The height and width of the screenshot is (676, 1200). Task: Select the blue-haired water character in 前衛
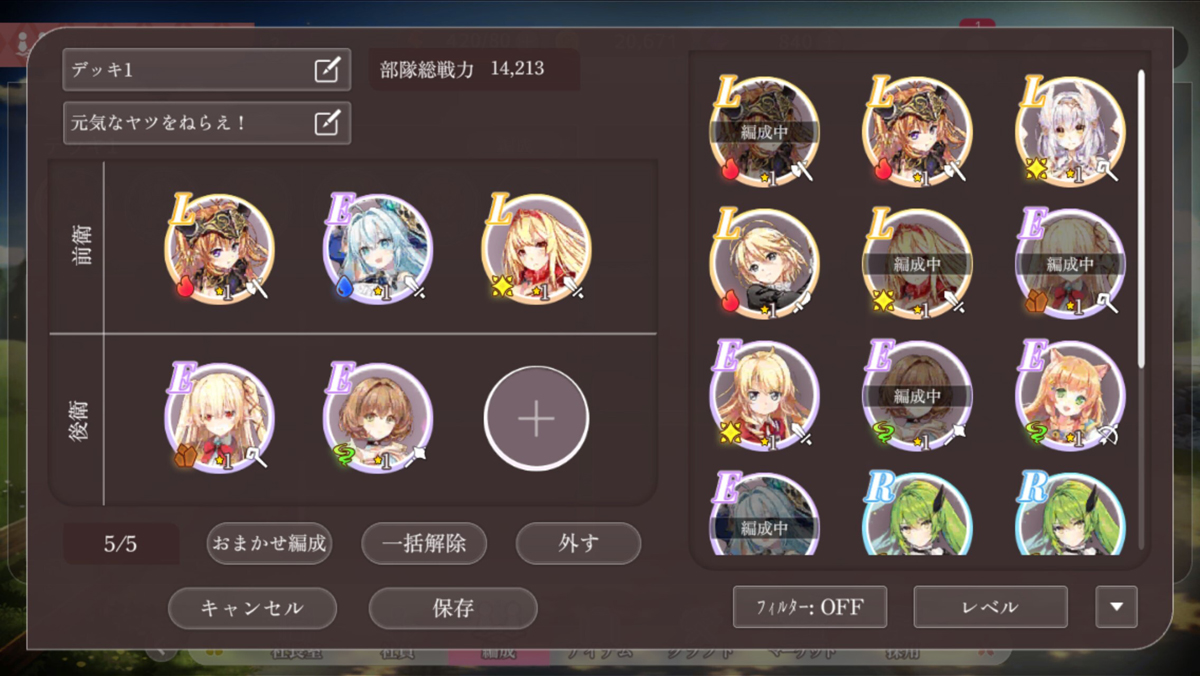tap(378, 249)
